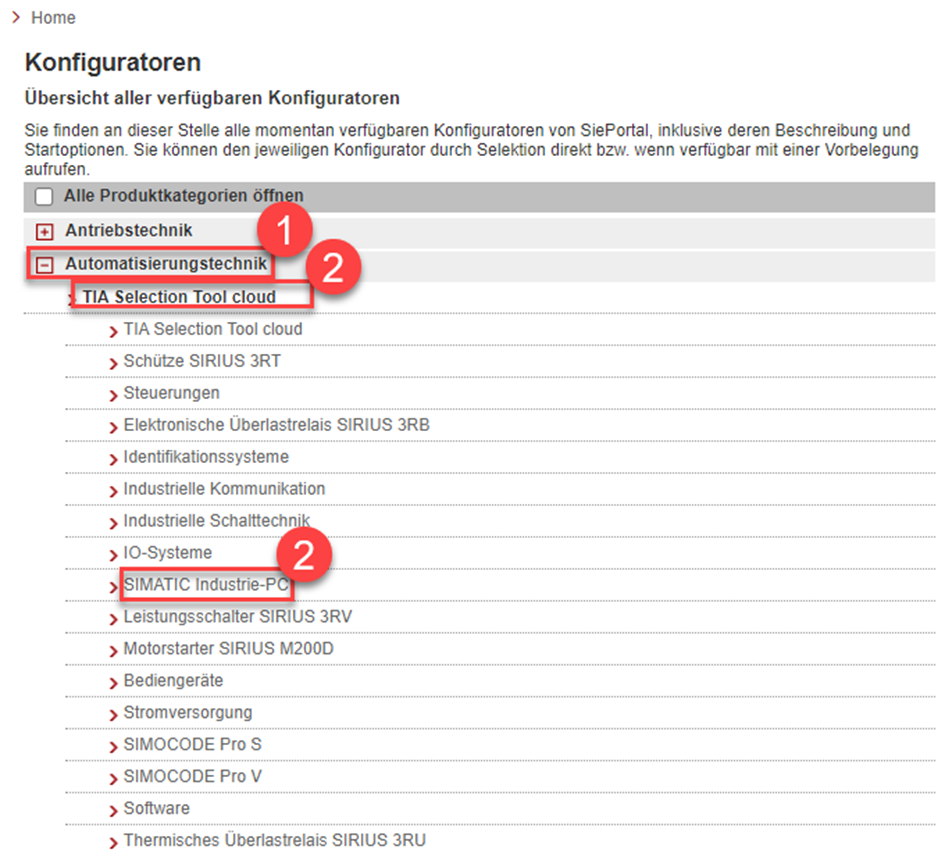Click chevron arrow before SIMOCODE Pro S
Viewport: 945px width, 853px height.
tap(113, 746)
